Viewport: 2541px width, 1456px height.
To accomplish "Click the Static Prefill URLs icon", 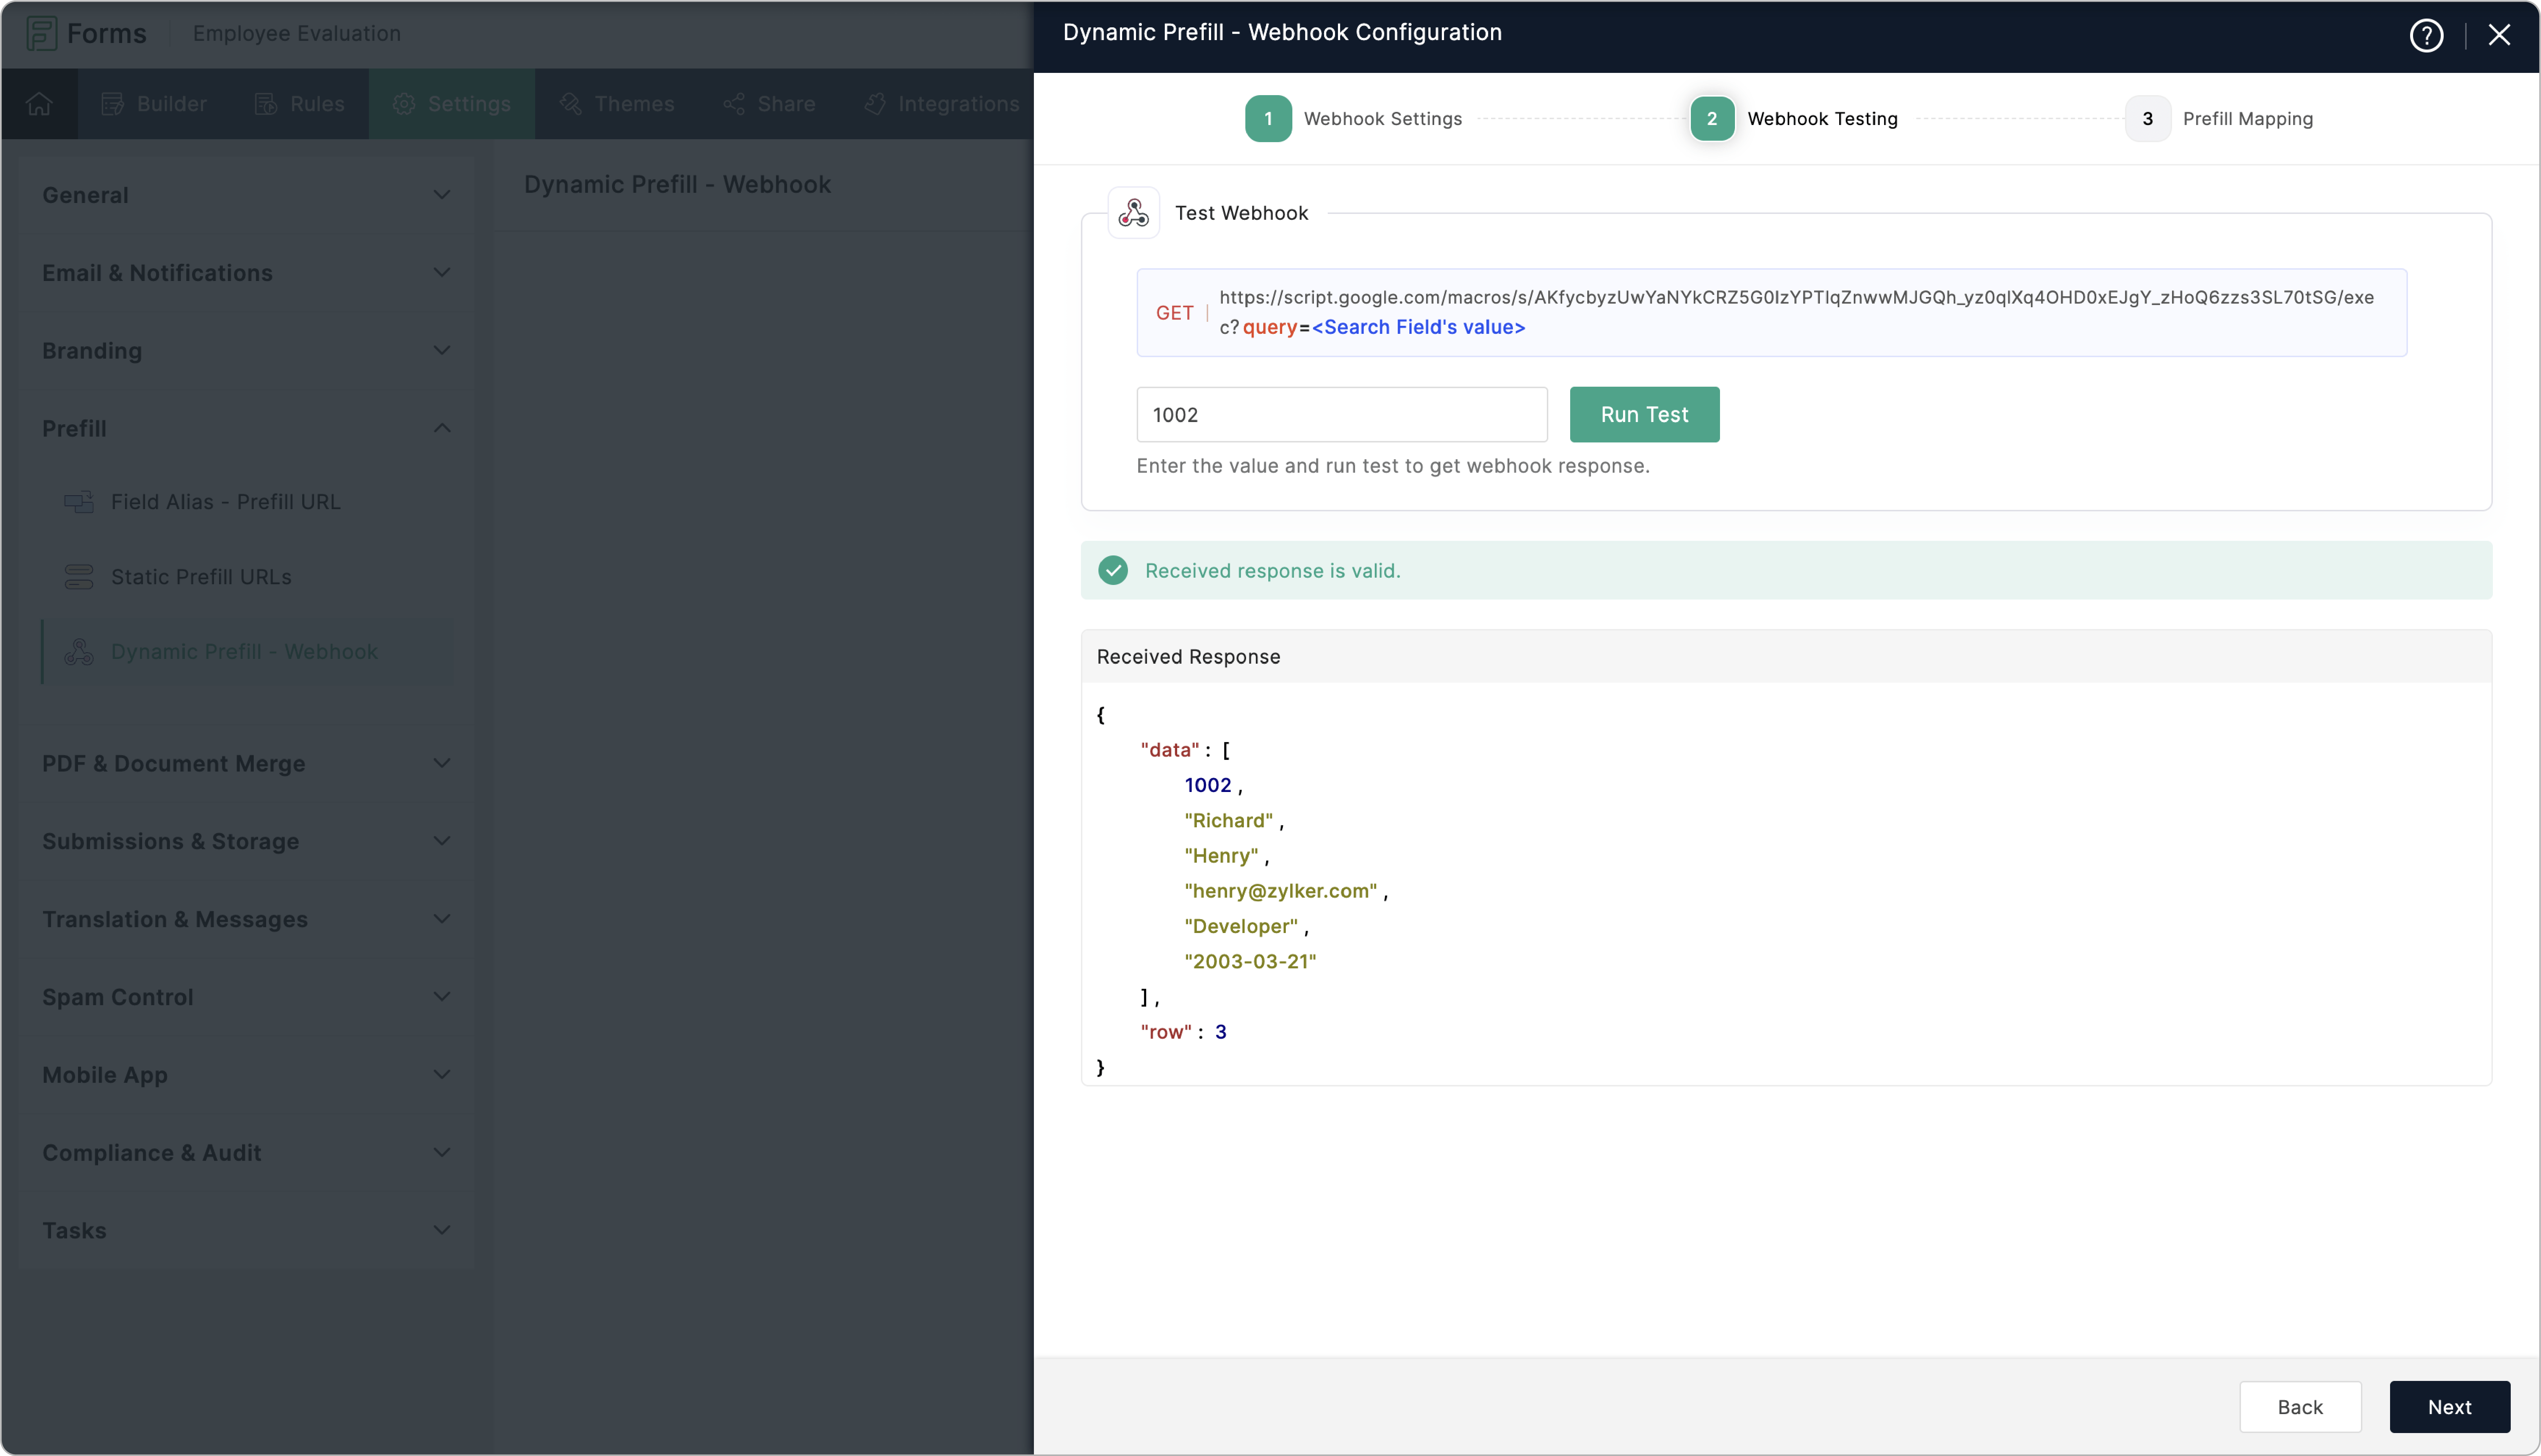I will [x=79, y=577].
